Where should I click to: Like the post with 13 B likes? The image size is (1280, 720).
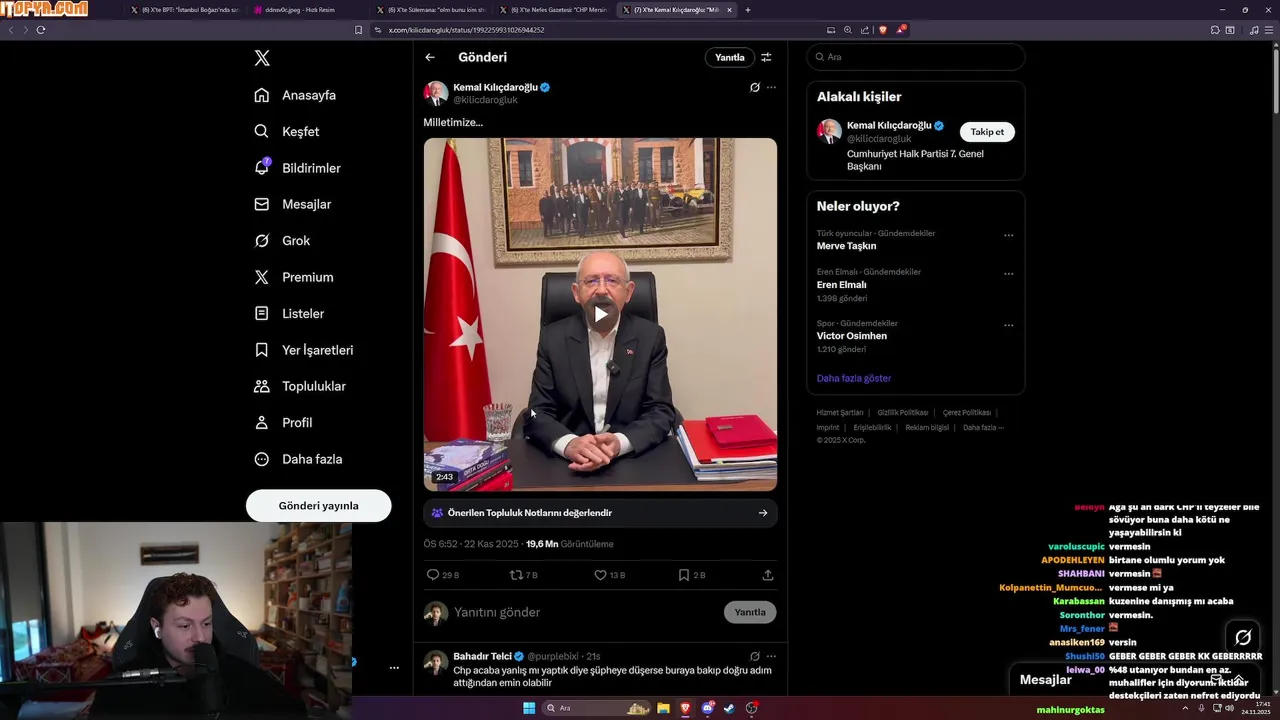pyautogui.click(x=600, y=575)
